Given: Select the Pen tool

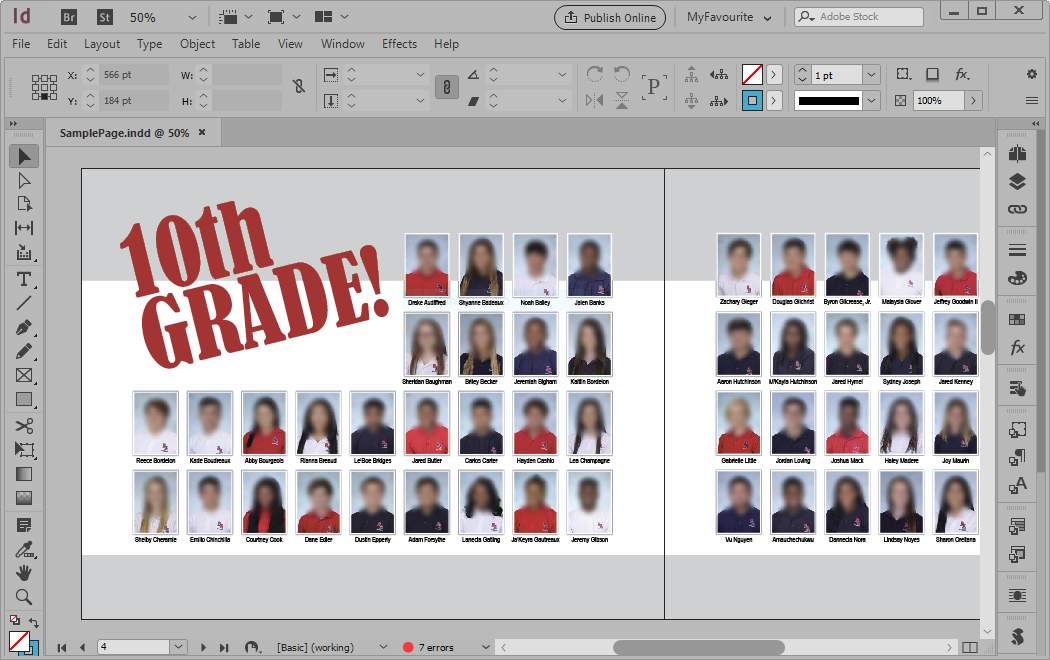Looking at the screenshot, I should click(x=24, y=327).
